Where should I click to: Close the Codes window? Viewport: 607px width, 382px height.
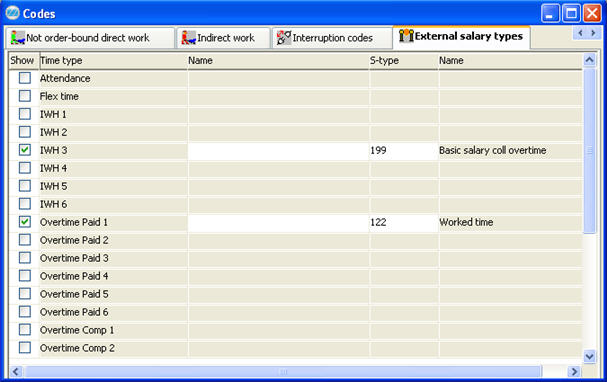tap(592, 13)
